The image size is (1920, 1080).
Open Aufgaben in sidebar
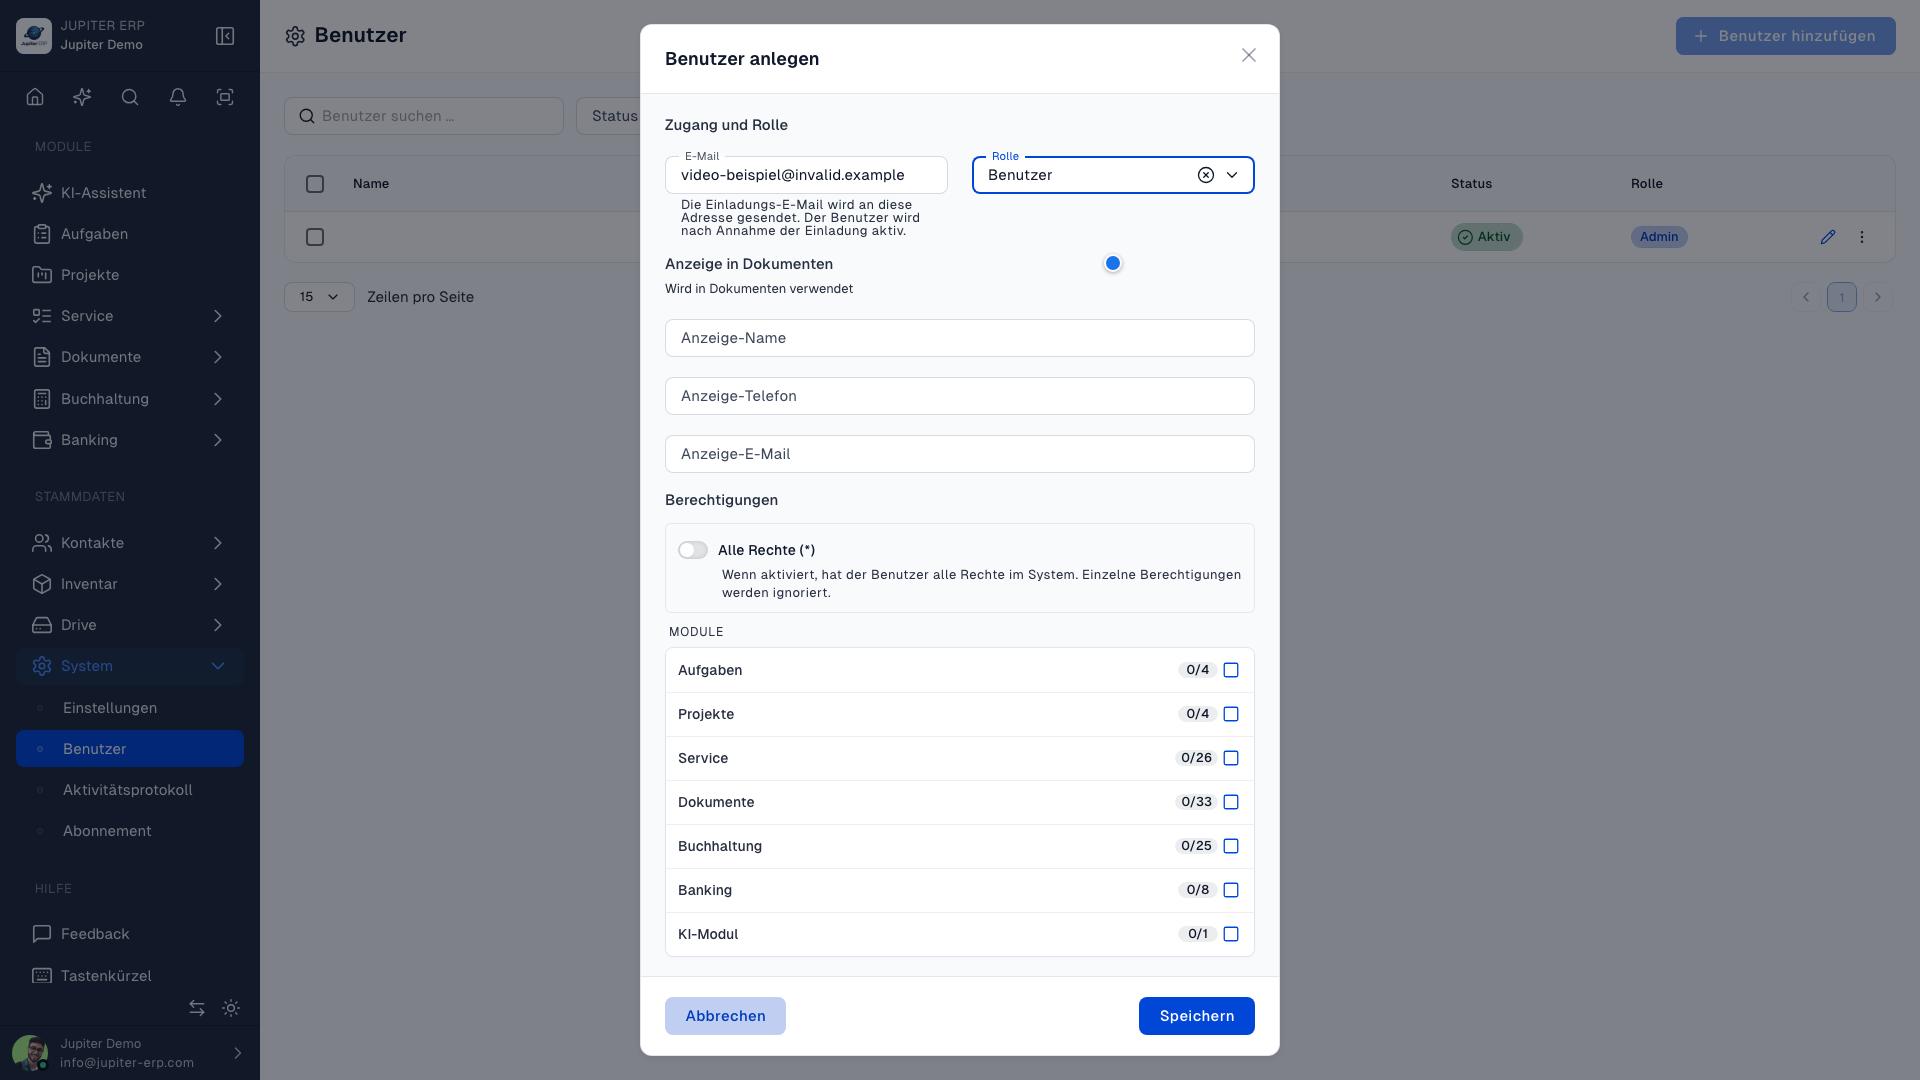point(130,234)
